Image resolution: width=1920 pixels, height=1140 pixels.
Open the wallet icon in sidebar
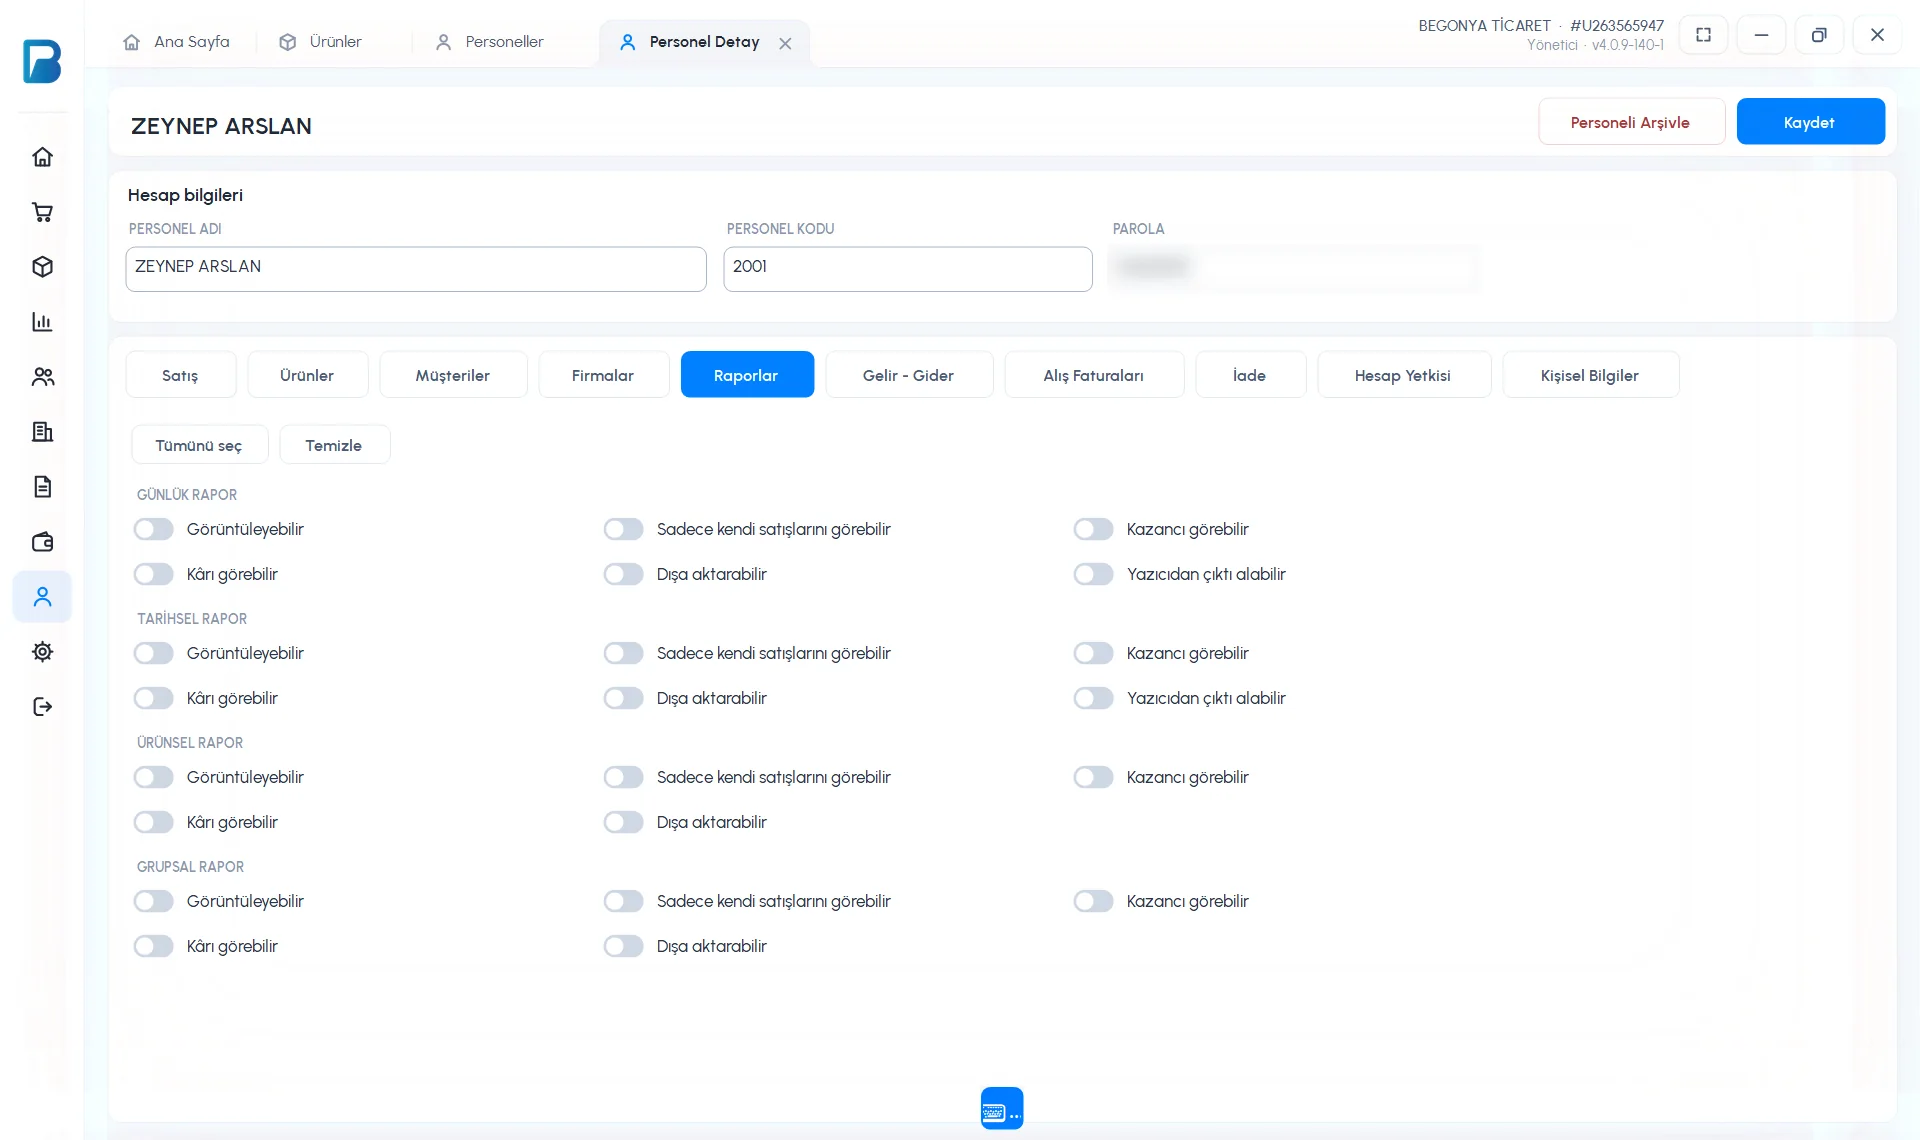tap(42, 542)
